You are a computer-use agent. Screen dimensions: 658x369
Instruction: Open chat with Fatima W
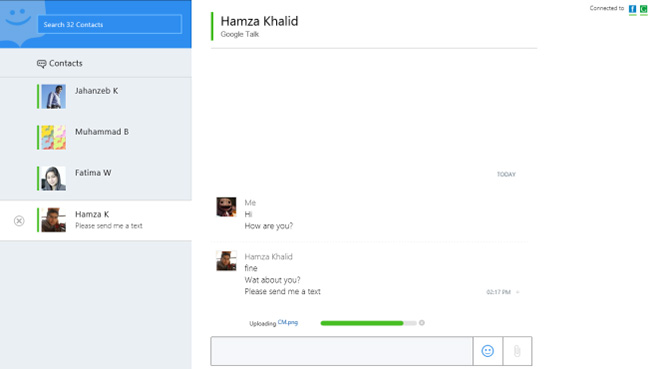[x=96, y=179]
